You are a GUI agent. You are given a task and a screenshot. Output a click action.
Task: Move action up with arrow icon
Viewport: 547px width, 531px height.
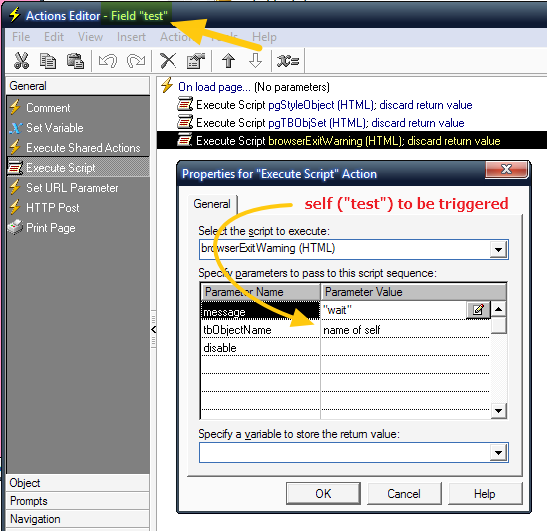pos(228,61)
